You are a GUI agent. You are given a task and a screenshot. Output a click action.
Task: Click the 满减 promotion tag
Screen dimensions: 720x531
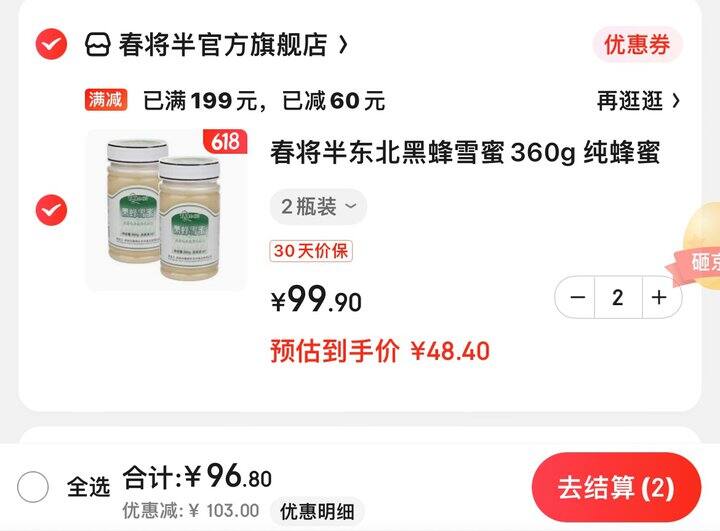(x=106, y=100)
